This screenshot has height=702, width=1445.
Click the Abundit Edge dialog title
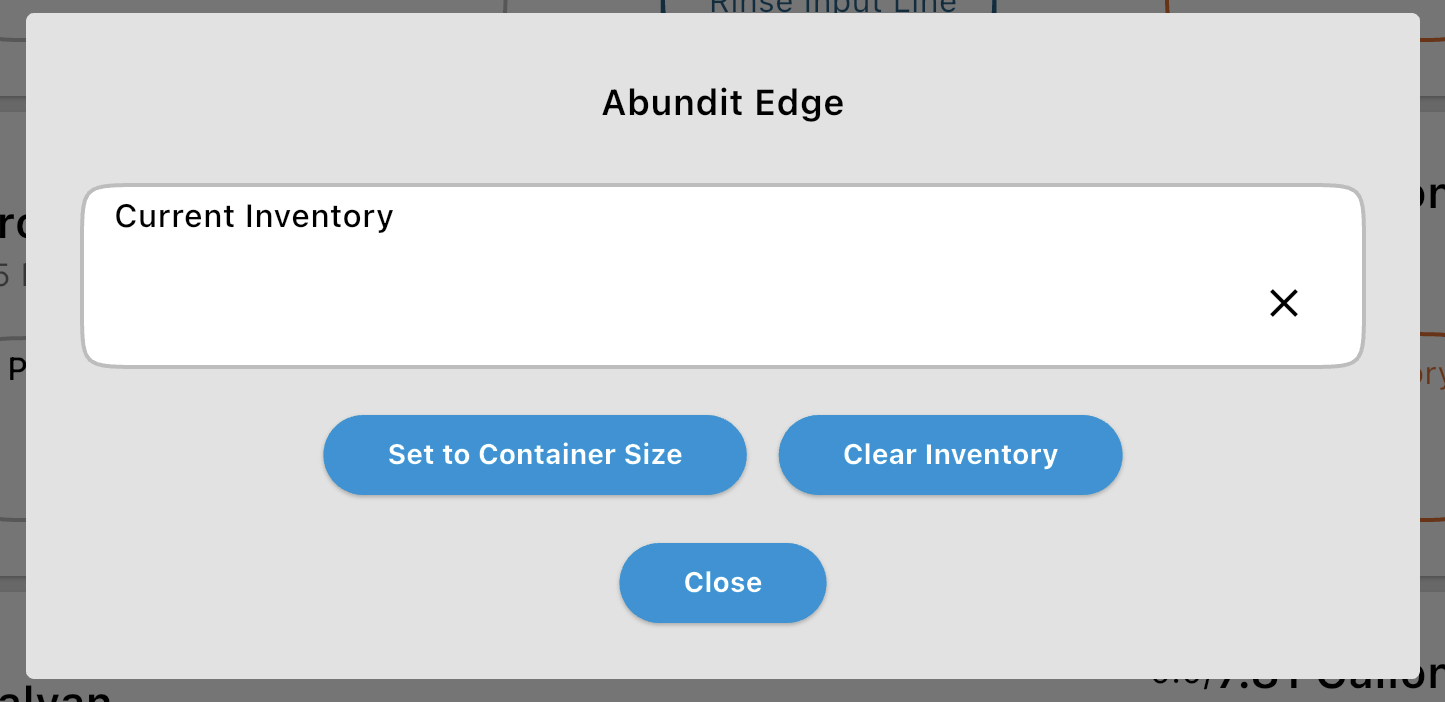pyautogui.click(x=723, y=102)
